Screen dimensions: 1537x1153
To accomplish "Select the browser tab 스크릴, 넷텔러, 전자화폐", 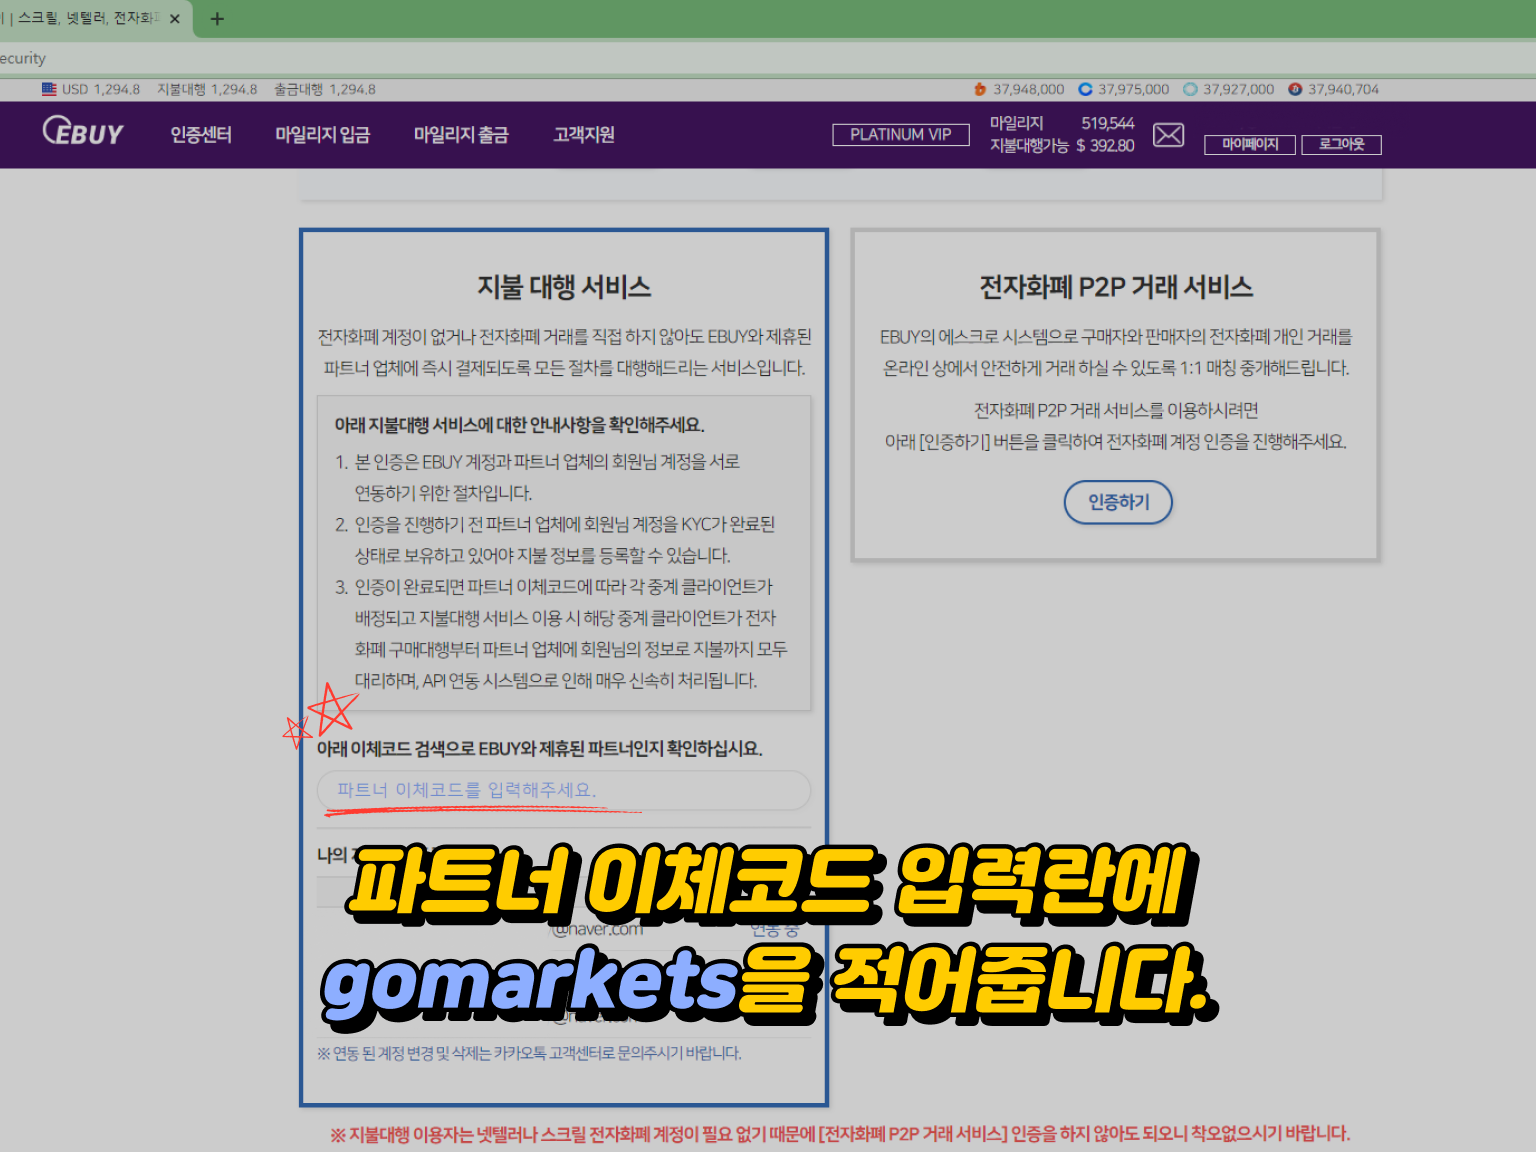I will [x=88, y=18].
